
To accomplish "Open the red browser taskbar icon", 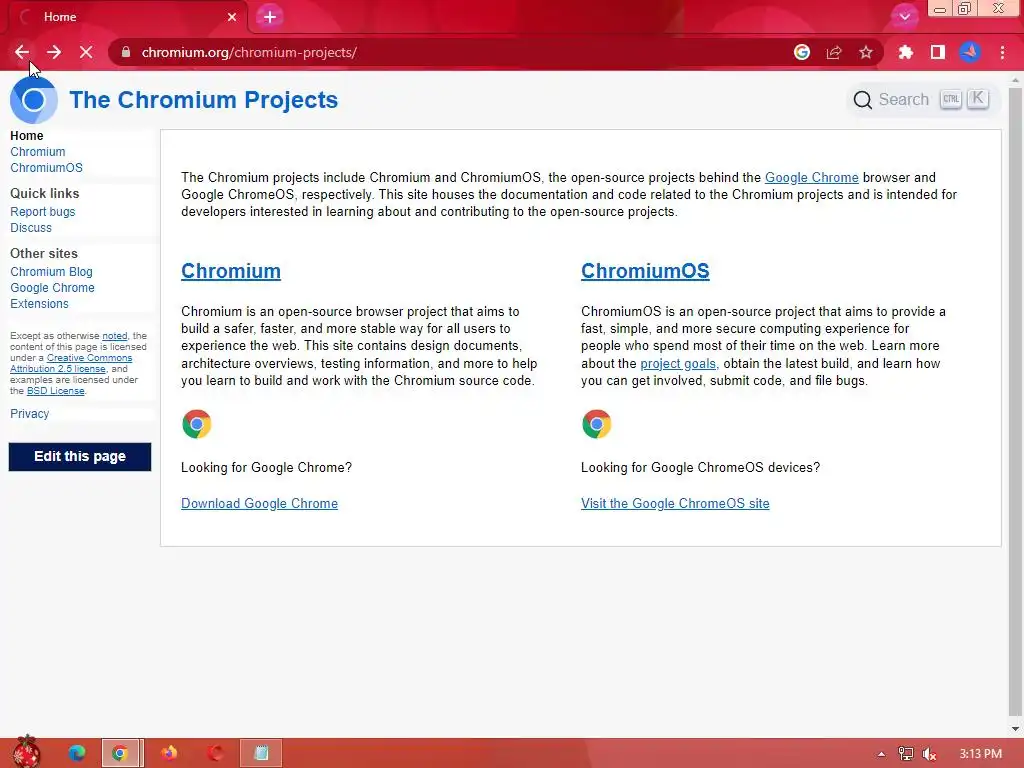I will tap(215, 753).
